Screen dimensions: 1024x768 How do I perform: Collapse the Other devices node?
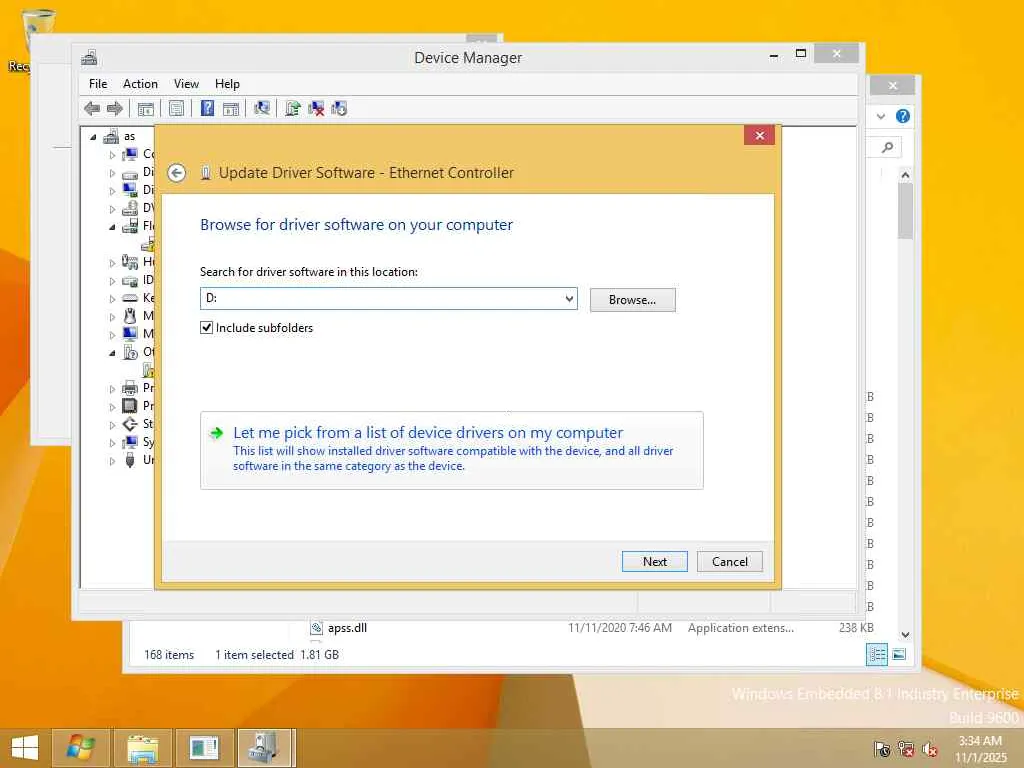[x=112, y=353]
